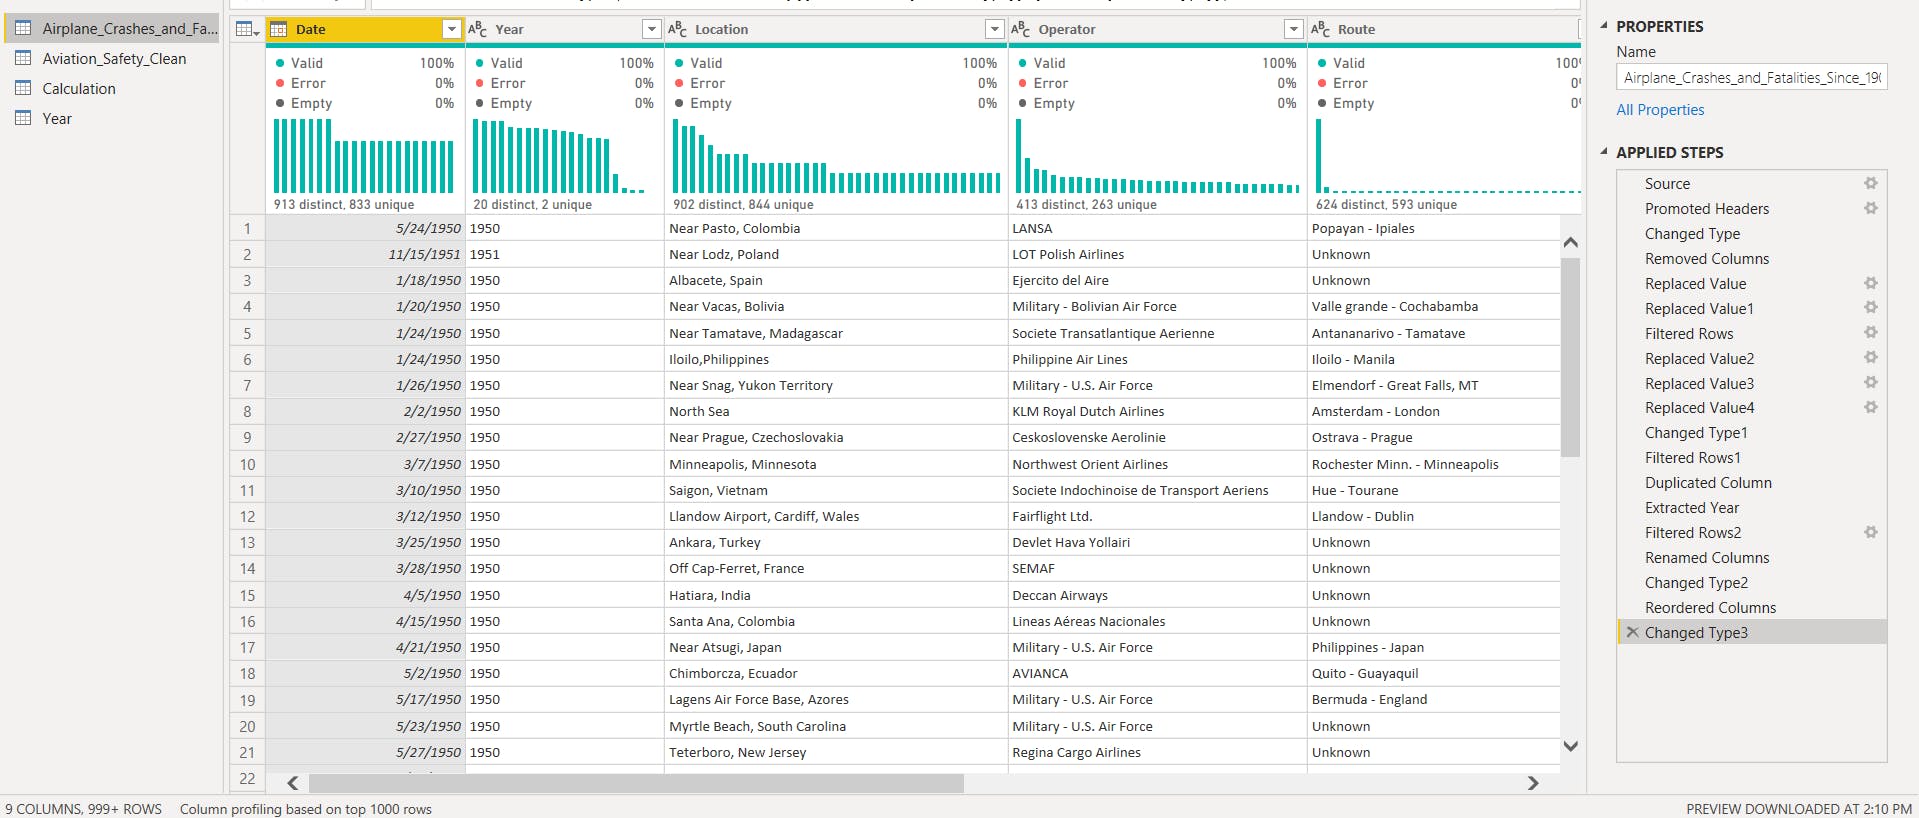
Task: Click 'Column profiling based on top 1000 rows'
Action: click(x=306, y=809)
